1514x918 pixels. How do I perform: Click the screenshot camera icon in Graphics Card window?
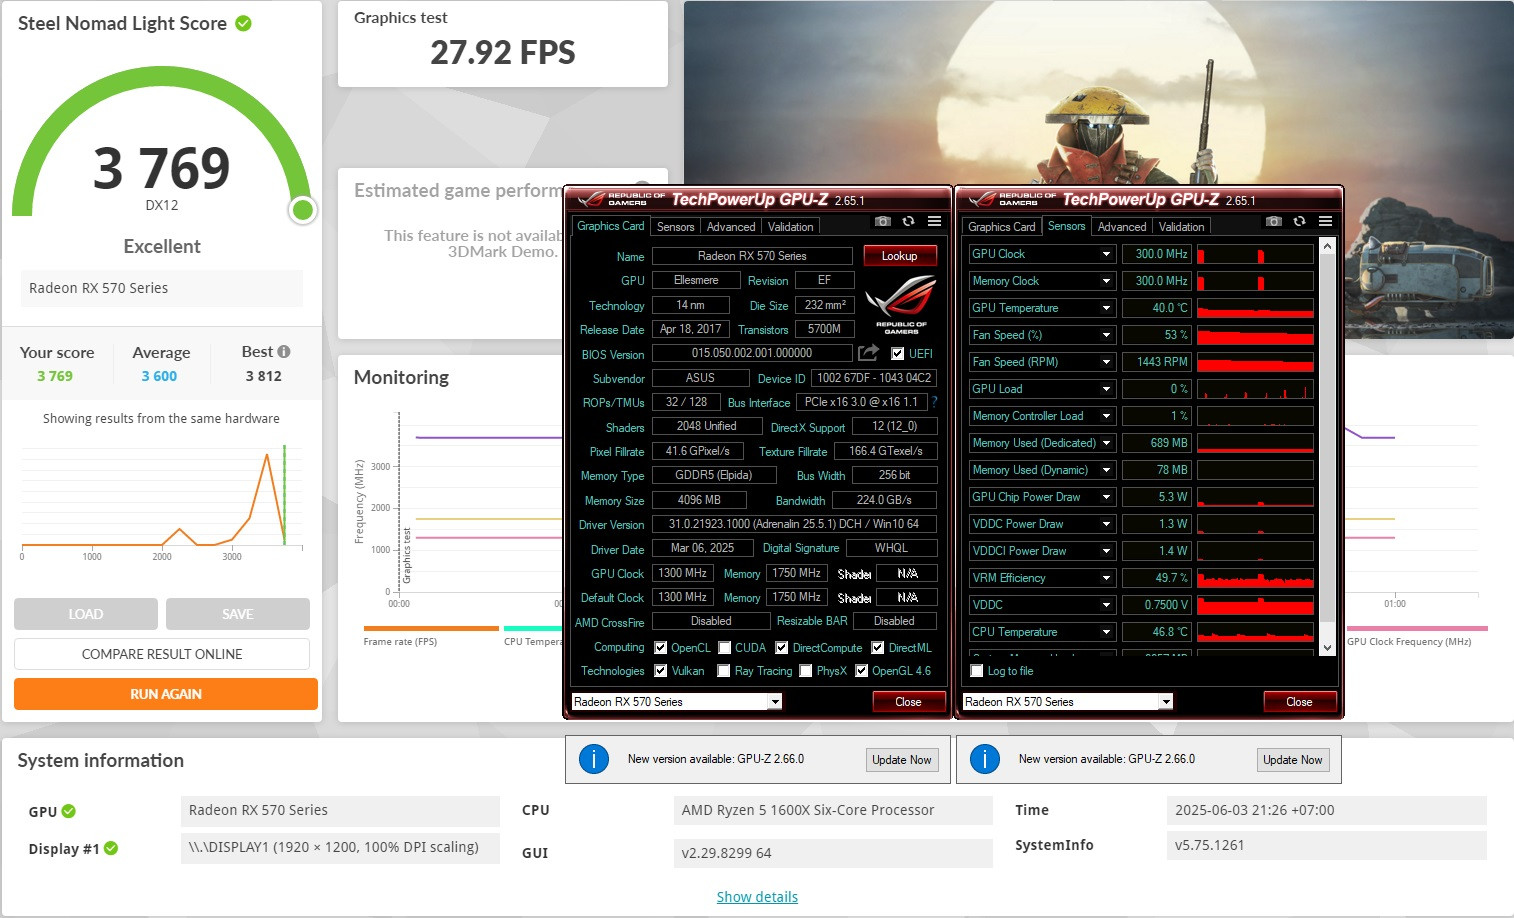tap(882, 222)
